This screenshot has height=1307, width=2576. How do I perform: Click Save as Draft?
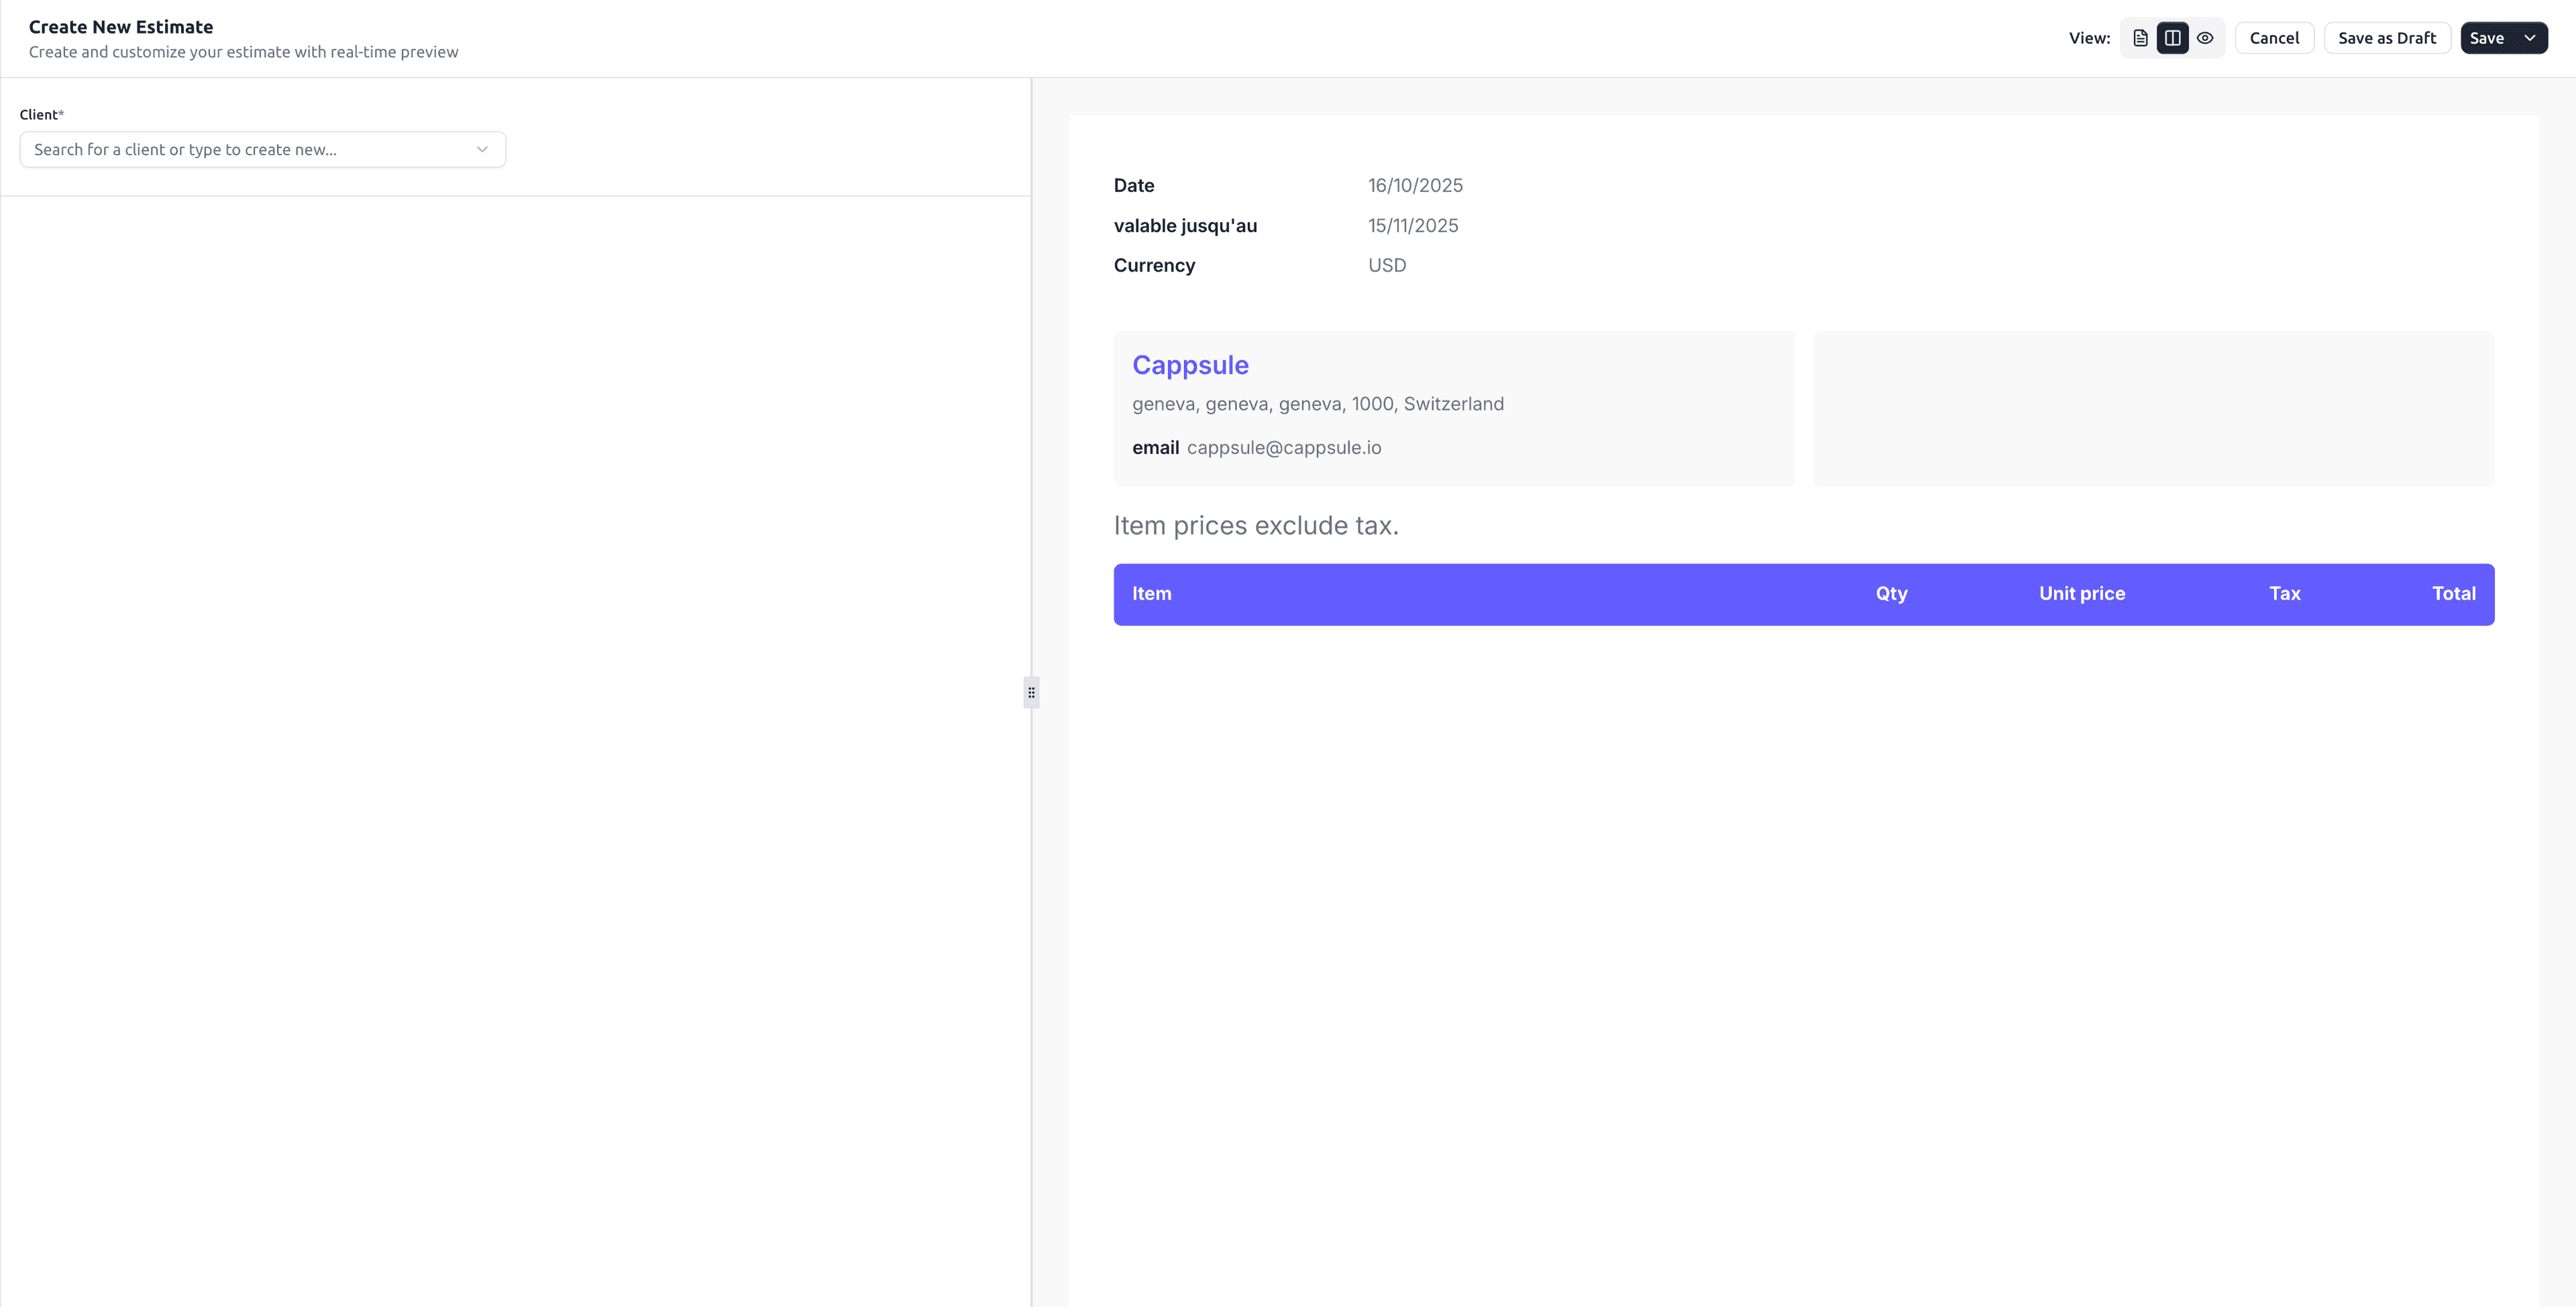coord(2387,37)
